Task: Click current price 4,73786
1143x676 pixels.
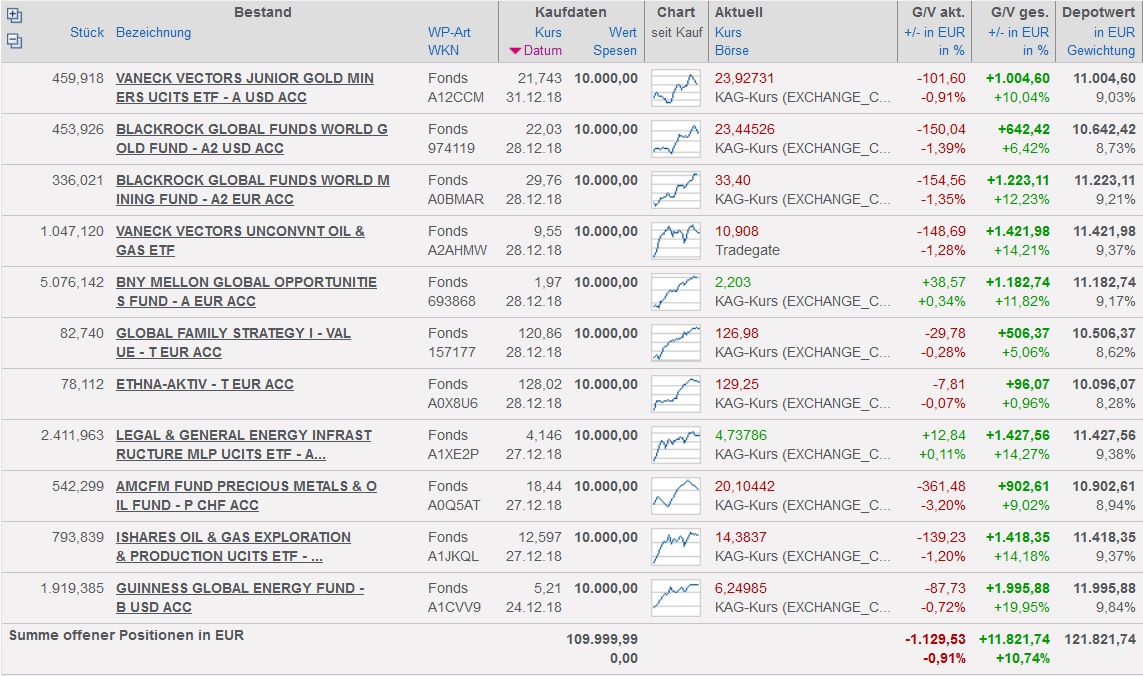Action: pyautogui.click(x=741, y=435)
